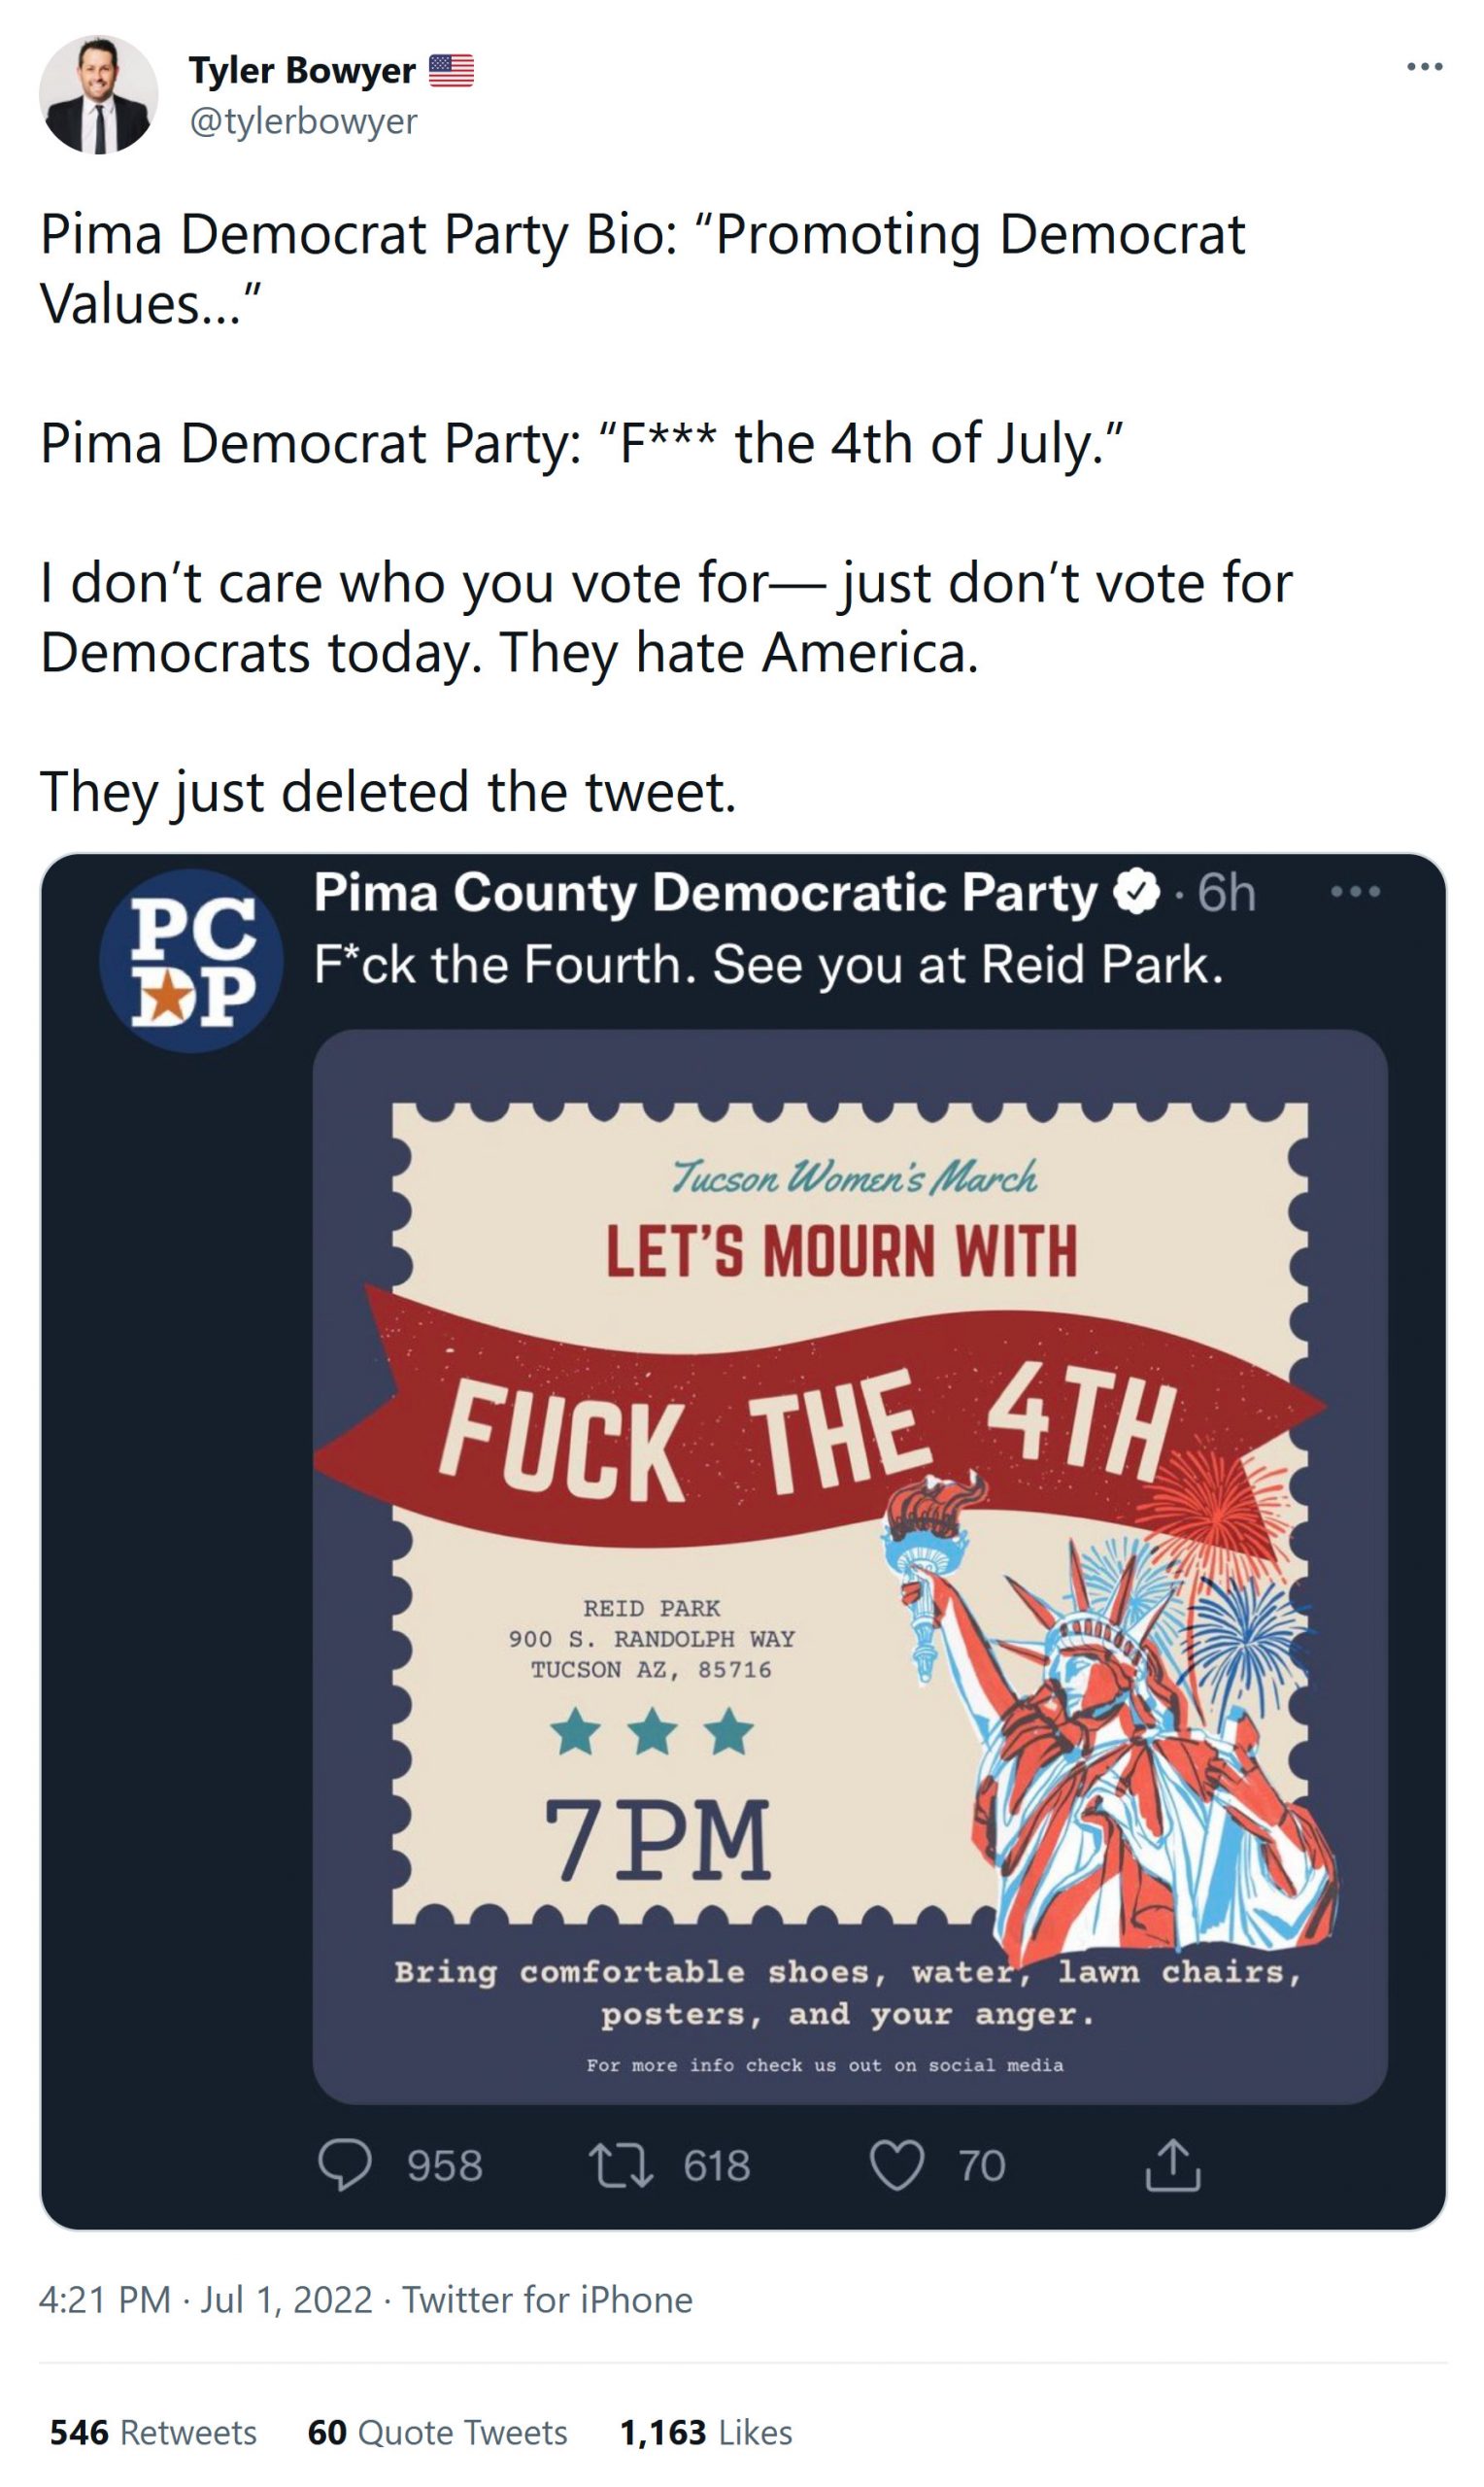This screenshot has width=1484, height=2487.
Task: Open Pima County Democratic Party profile name
Action: 705,892
